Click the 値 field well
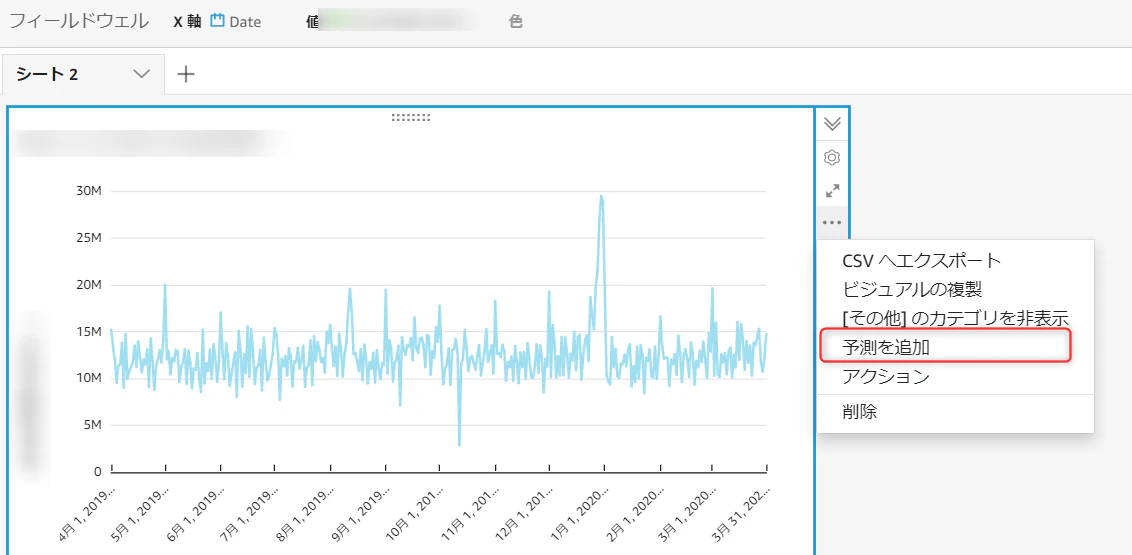Image resolution: width=1132 pixels, height=555 pixels. coord(390,22)
